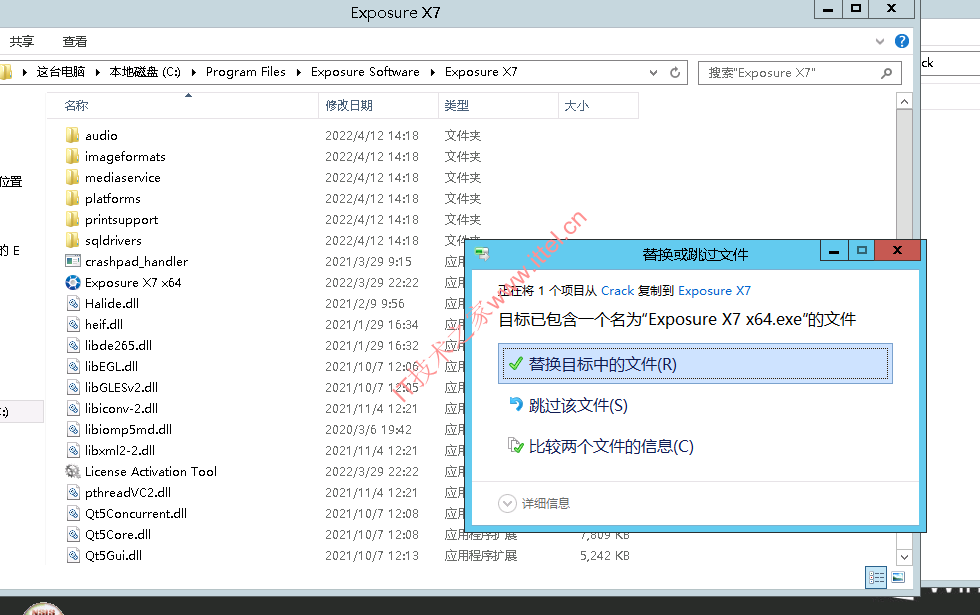This screenshot has height=615, width=980.
Task: Sort files by 名称 column
Action: (x=182, y=106)
